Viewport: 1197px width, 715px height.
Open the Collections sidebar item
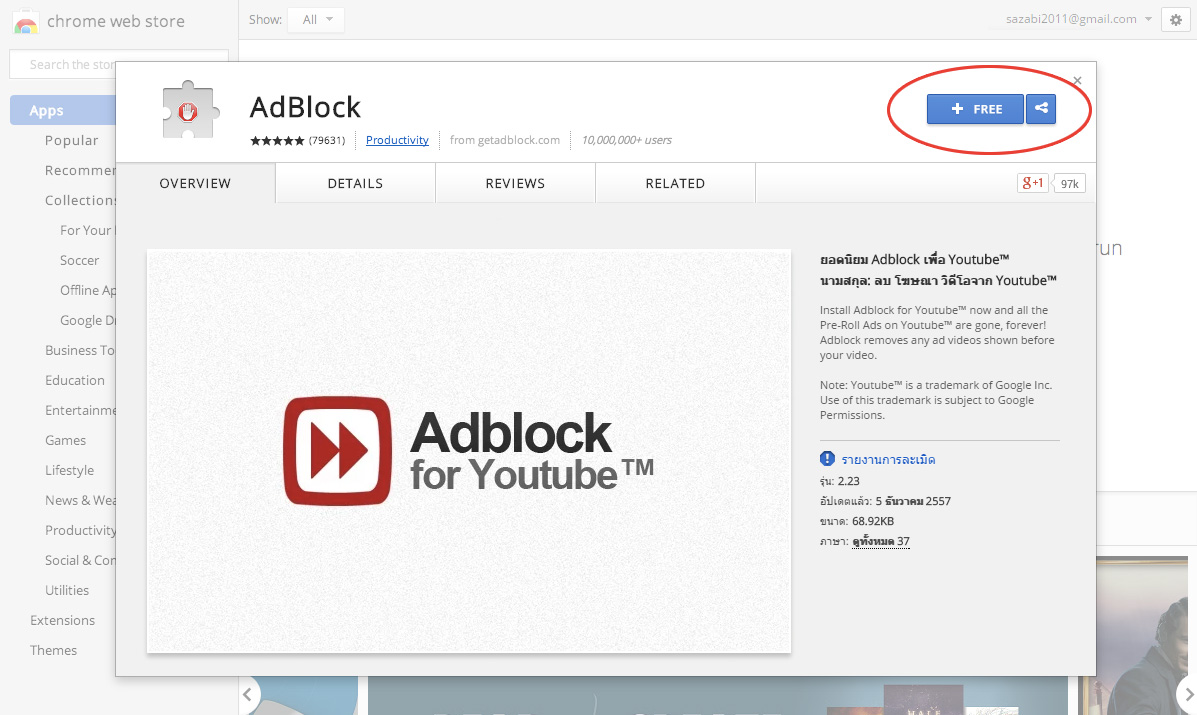pyautogui.click(x=79, y=200)
